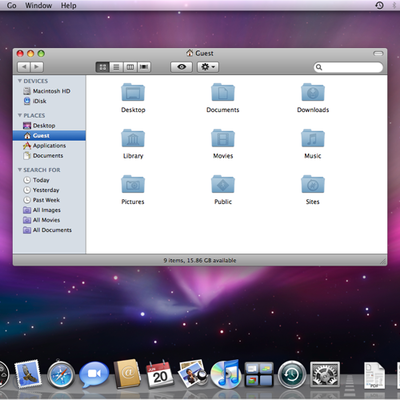Go forward in Finder history
This screenshot has width=400, height=400.
coord(37,67)
